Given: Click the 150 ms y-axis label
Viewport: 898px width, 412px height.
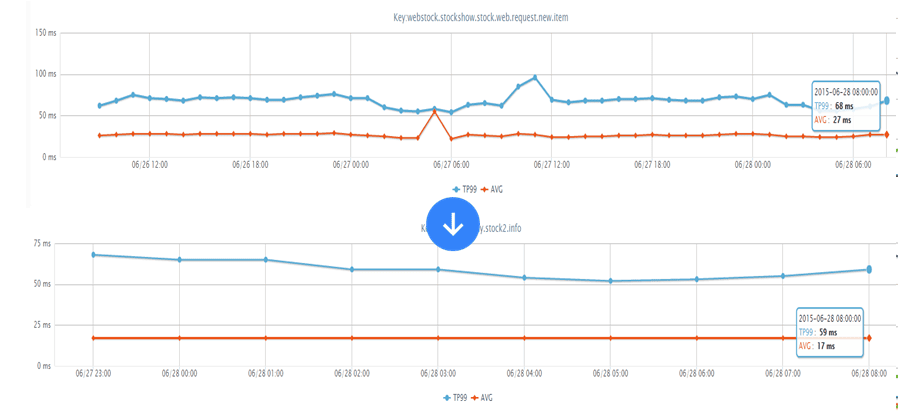Looking at the screenshot, I should (45, 32).
